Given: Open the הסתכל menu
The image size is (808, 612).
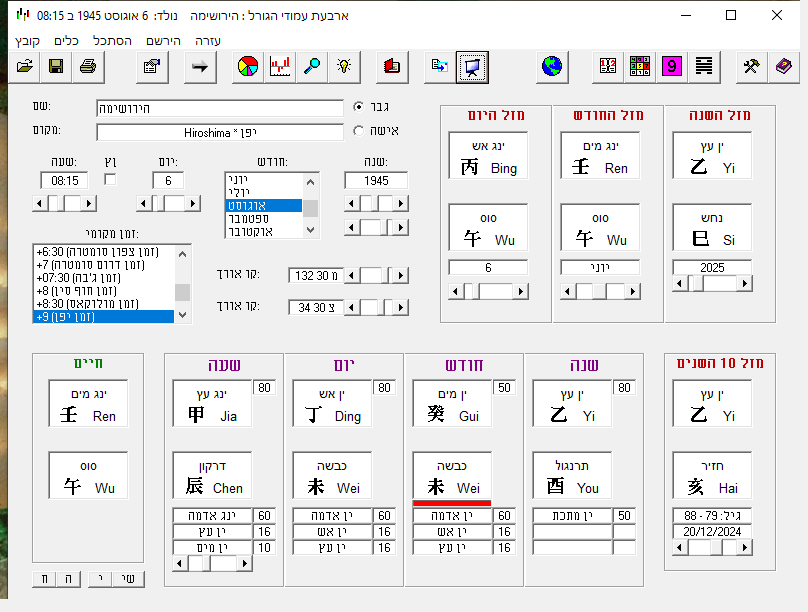Looking at the screenshot, I should coord(112,41).
